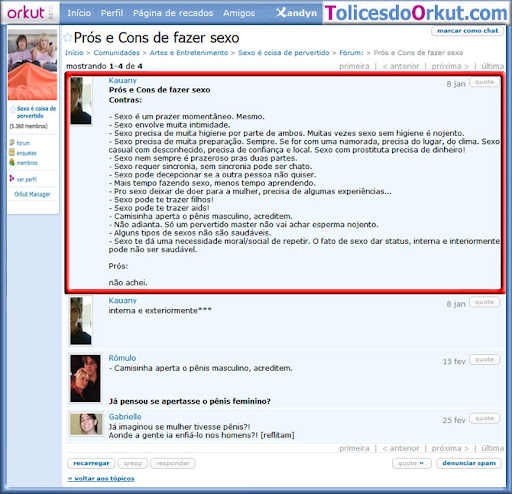512x494 pixels.
Task: Open Kauany's name on second post
Action: pos(123,300)
